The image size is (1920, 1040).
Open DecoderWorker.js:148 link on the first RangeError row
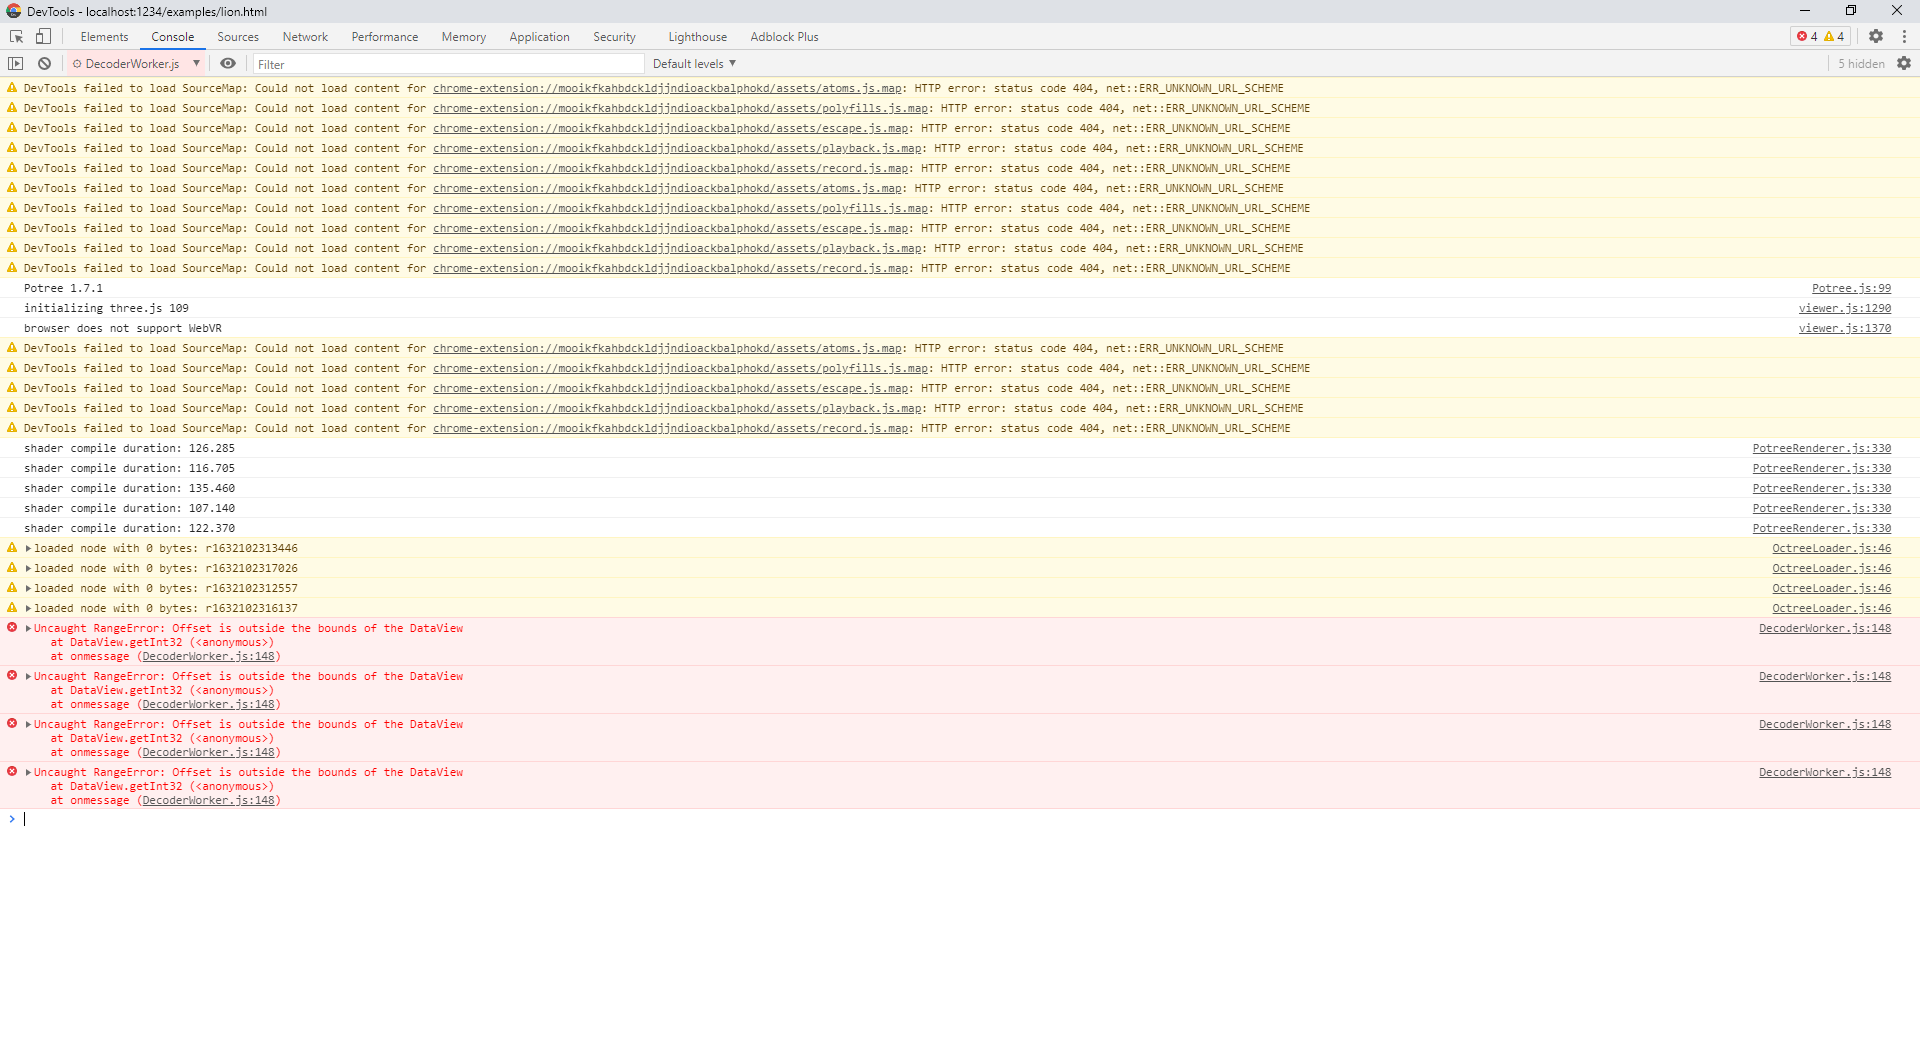pos(1825,628)
